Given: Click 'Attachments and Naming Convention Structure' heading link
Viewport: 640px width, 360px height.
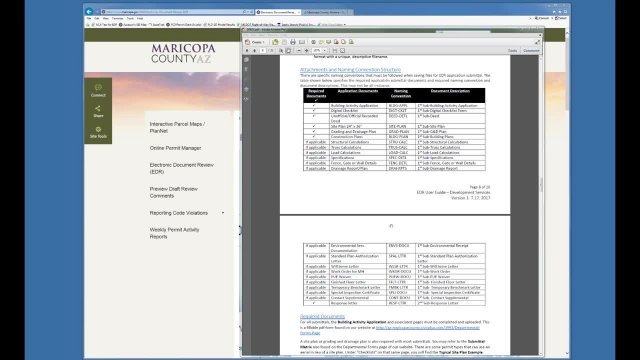Looking at the screenshot, I should (350, 70).
